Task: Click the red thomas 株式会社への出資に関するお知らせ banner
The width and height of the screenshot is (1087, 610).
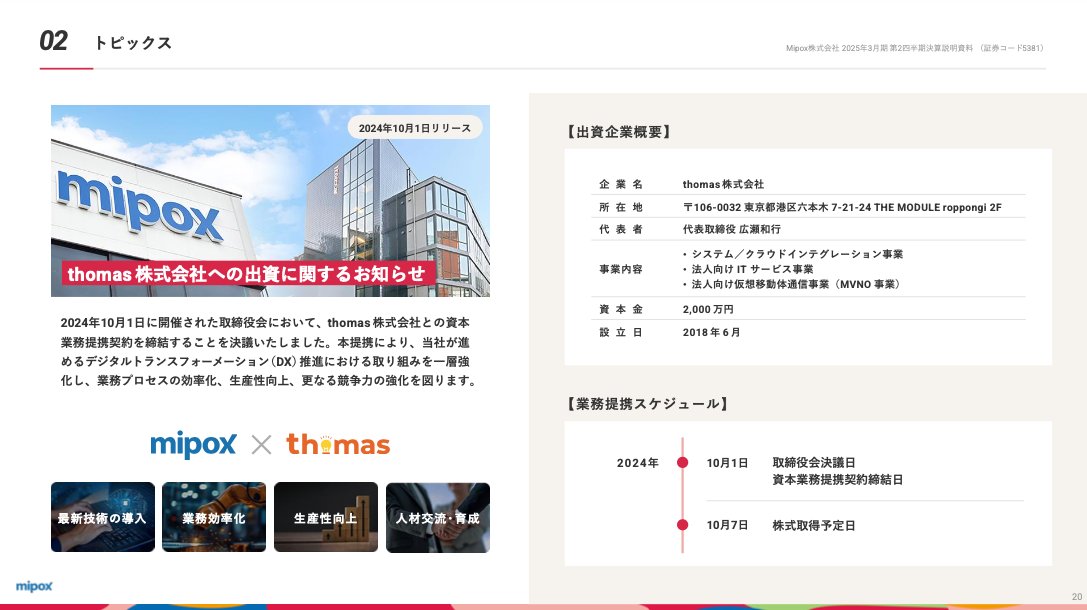Action: [x=247, y=274]
